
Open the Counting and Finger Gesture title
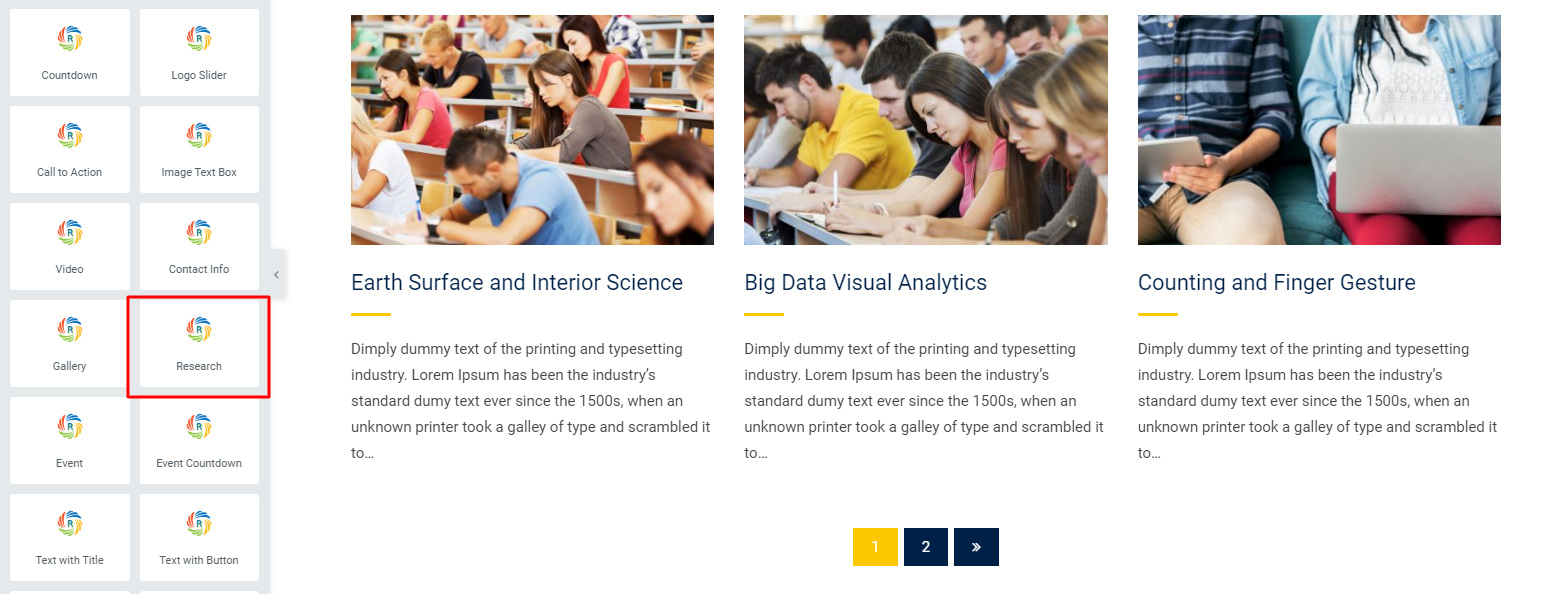coord(1277,283)
